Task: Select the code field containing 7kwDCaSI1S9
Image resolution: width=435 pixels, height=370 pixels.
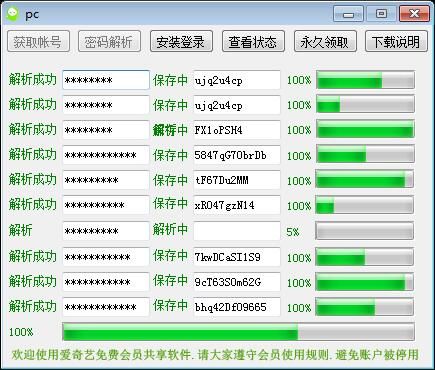Action: (x=237, y=257)
